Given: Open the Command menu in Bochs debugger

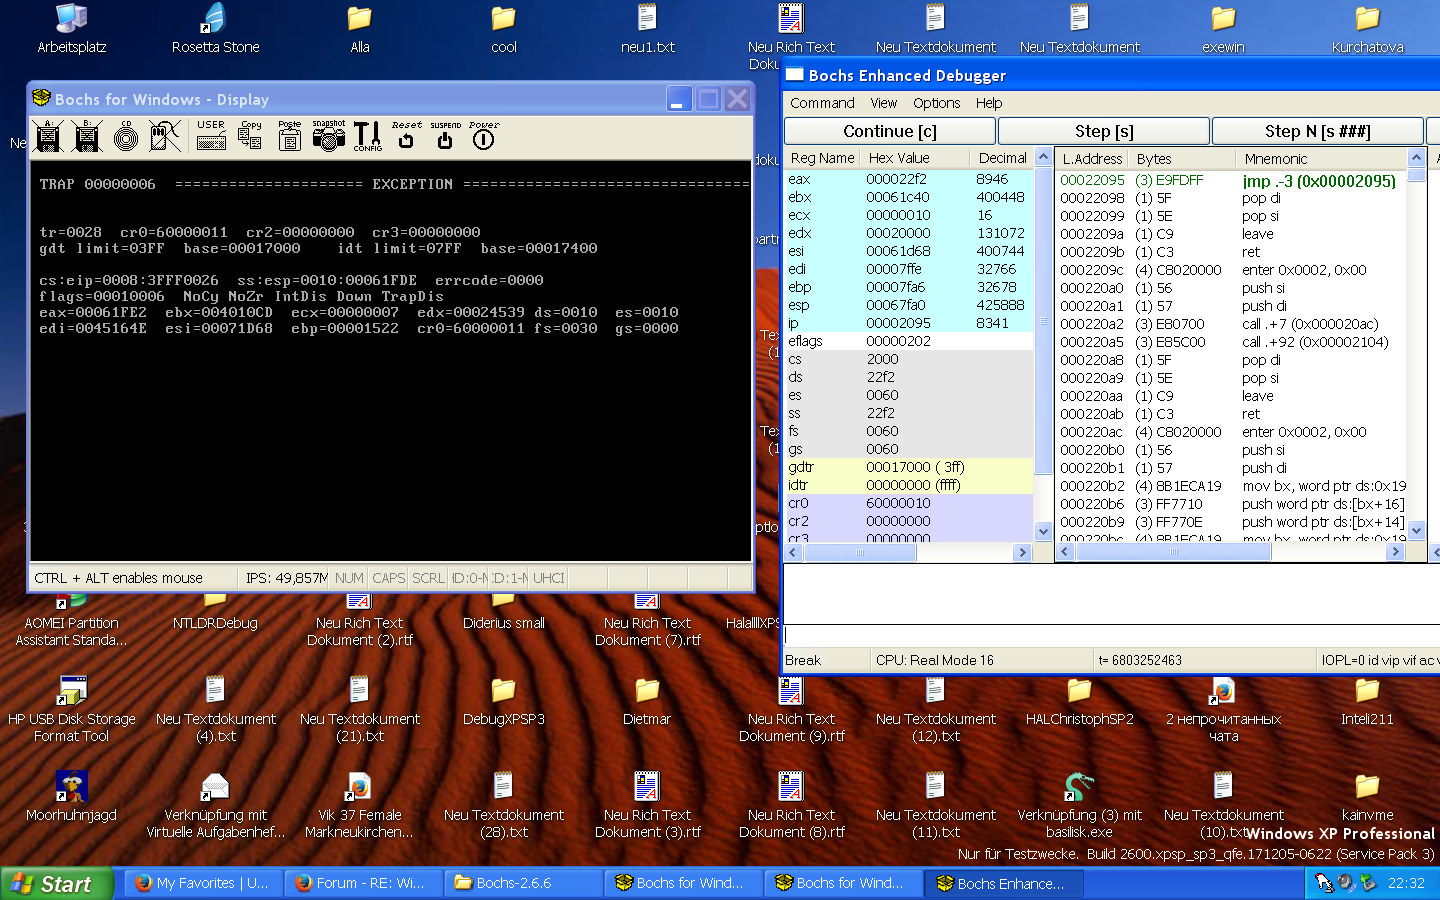Looking at the screenshot, I should [x=822, y=103].
